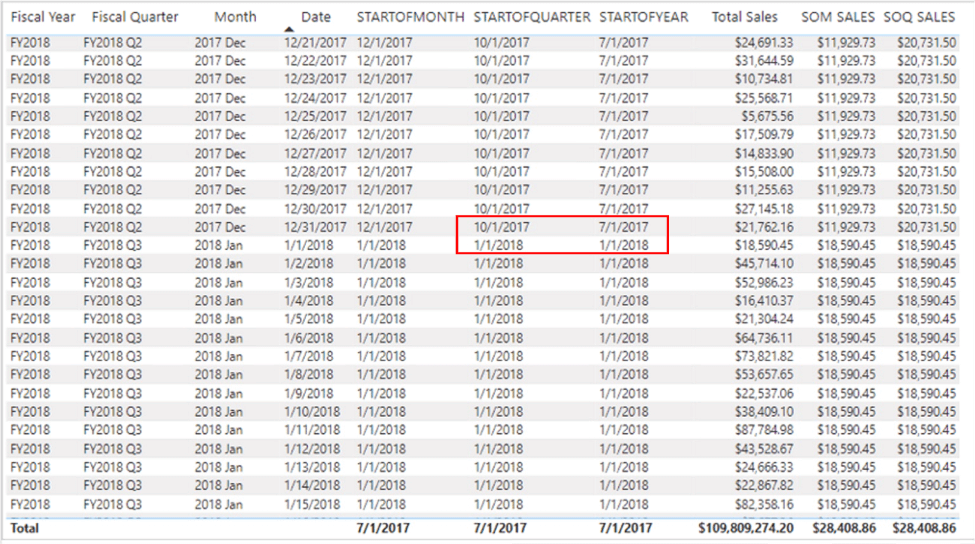Click the Fiscal Quarter cell in the 1/9/2018 row
Screen dimensions: 975x544
pos(113,393)
